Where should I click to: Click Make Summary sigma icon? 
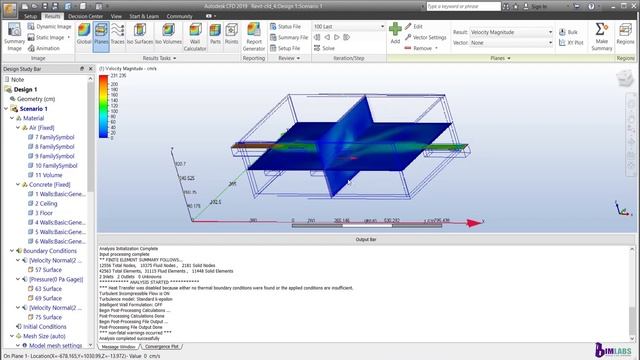point(601,30)
